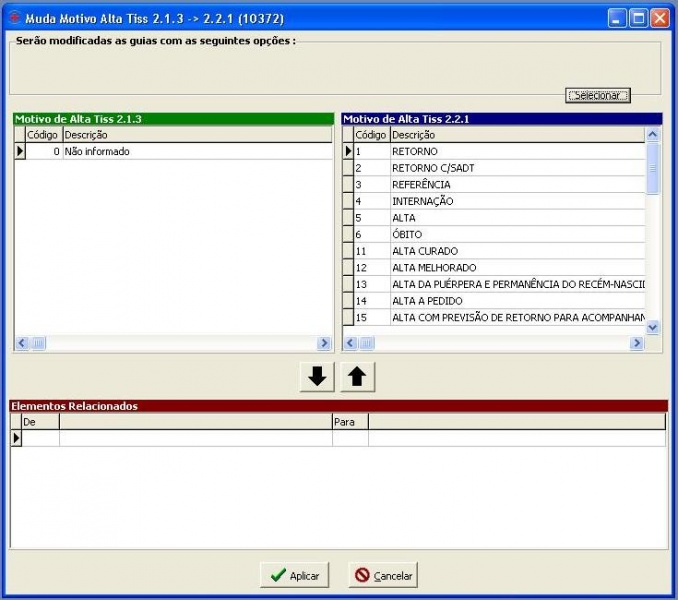
Task: Click the left scroll arrow under Tiss 2.2.1 list
Action: coord(350,343)
